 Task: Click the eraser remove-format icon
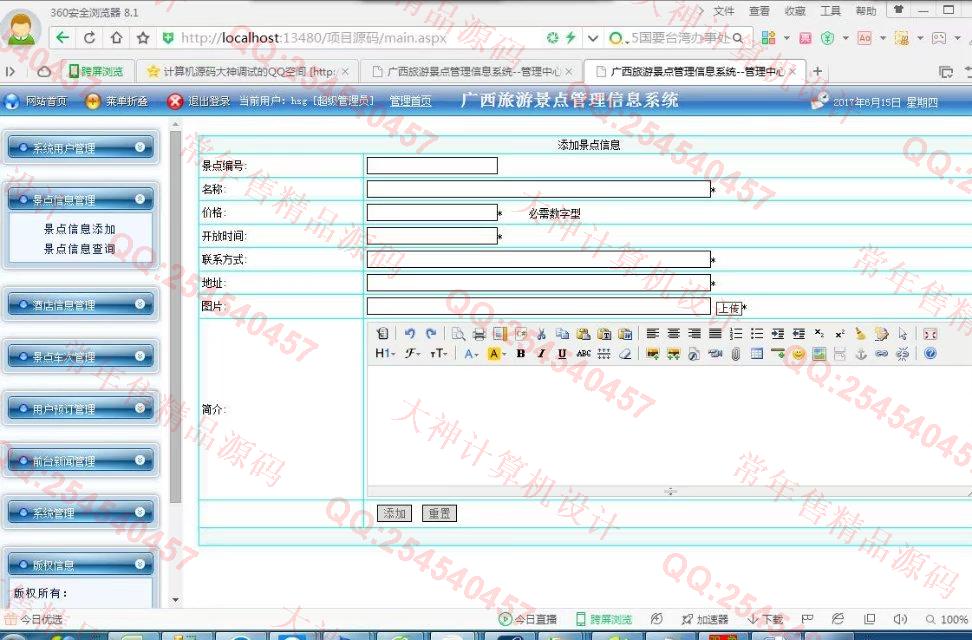point(625,353)
